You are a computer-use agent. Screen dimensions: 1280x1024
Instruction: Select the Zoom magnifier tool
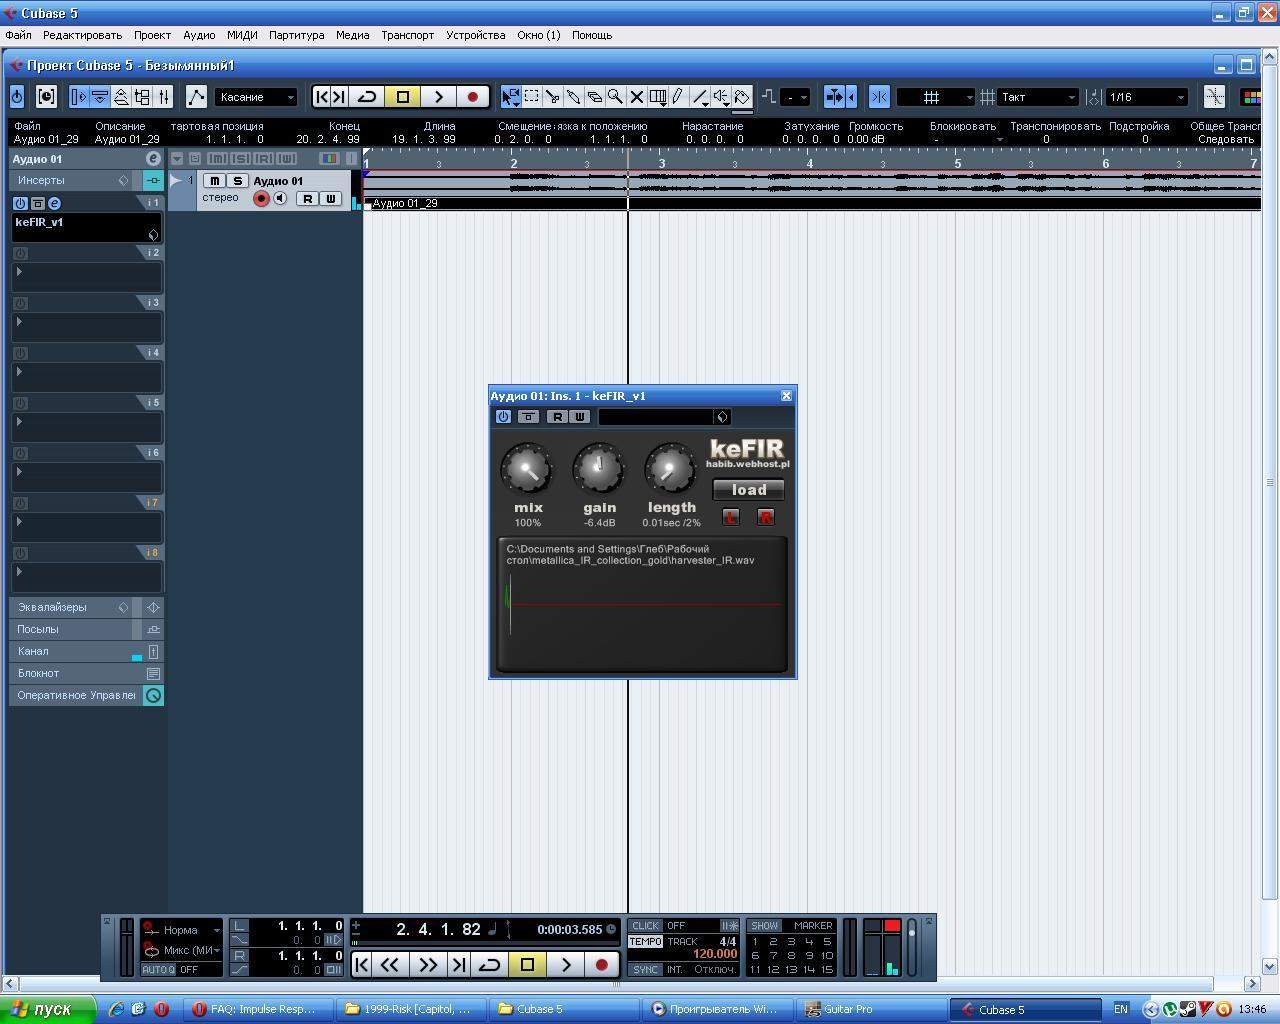616,97
